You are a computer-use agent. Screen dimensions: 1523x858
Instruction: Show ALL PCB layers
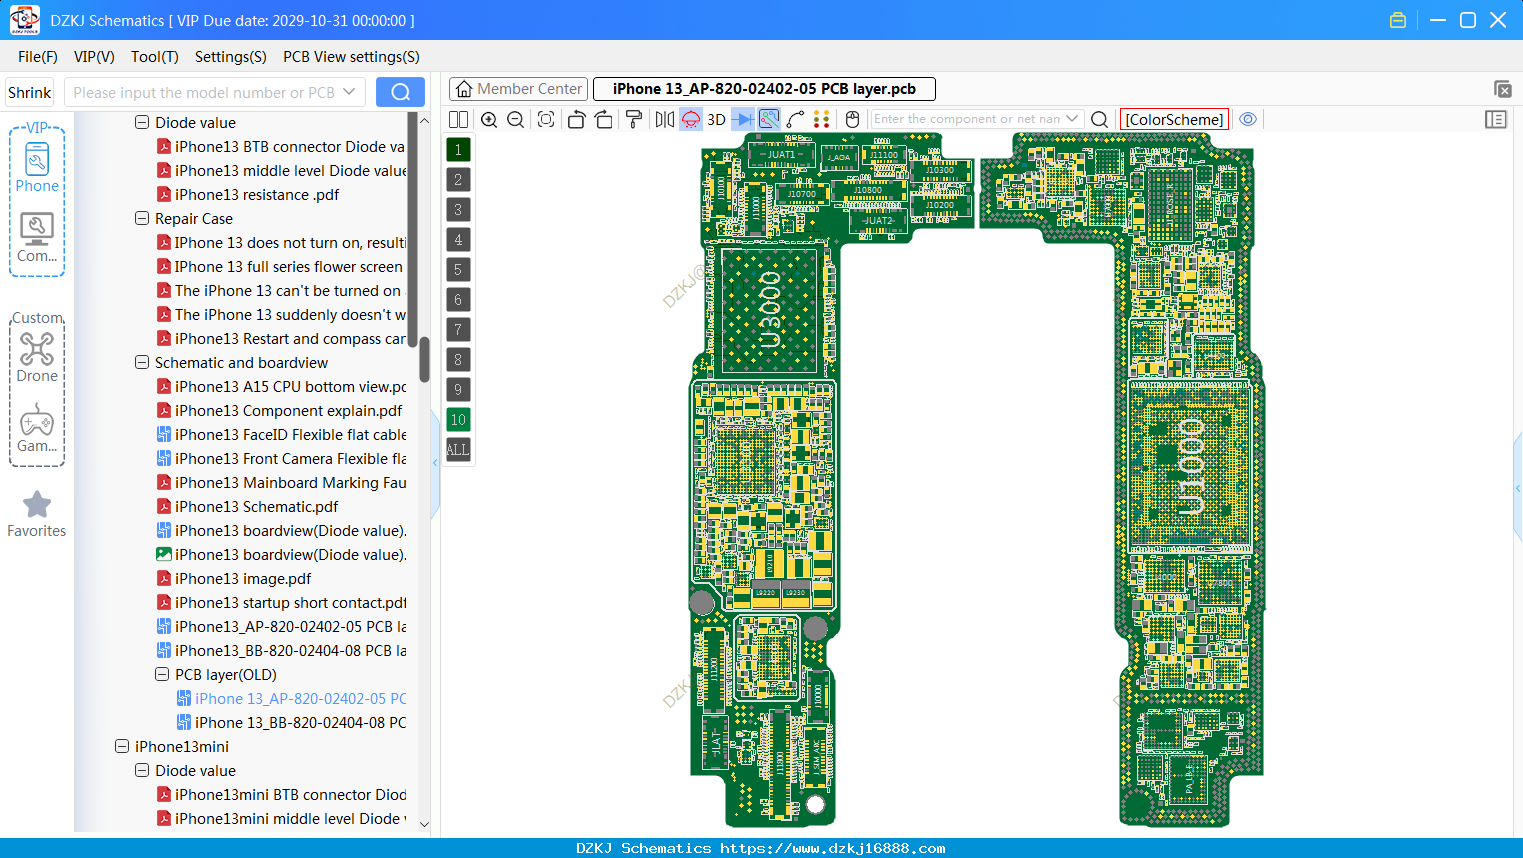point(458,449)
